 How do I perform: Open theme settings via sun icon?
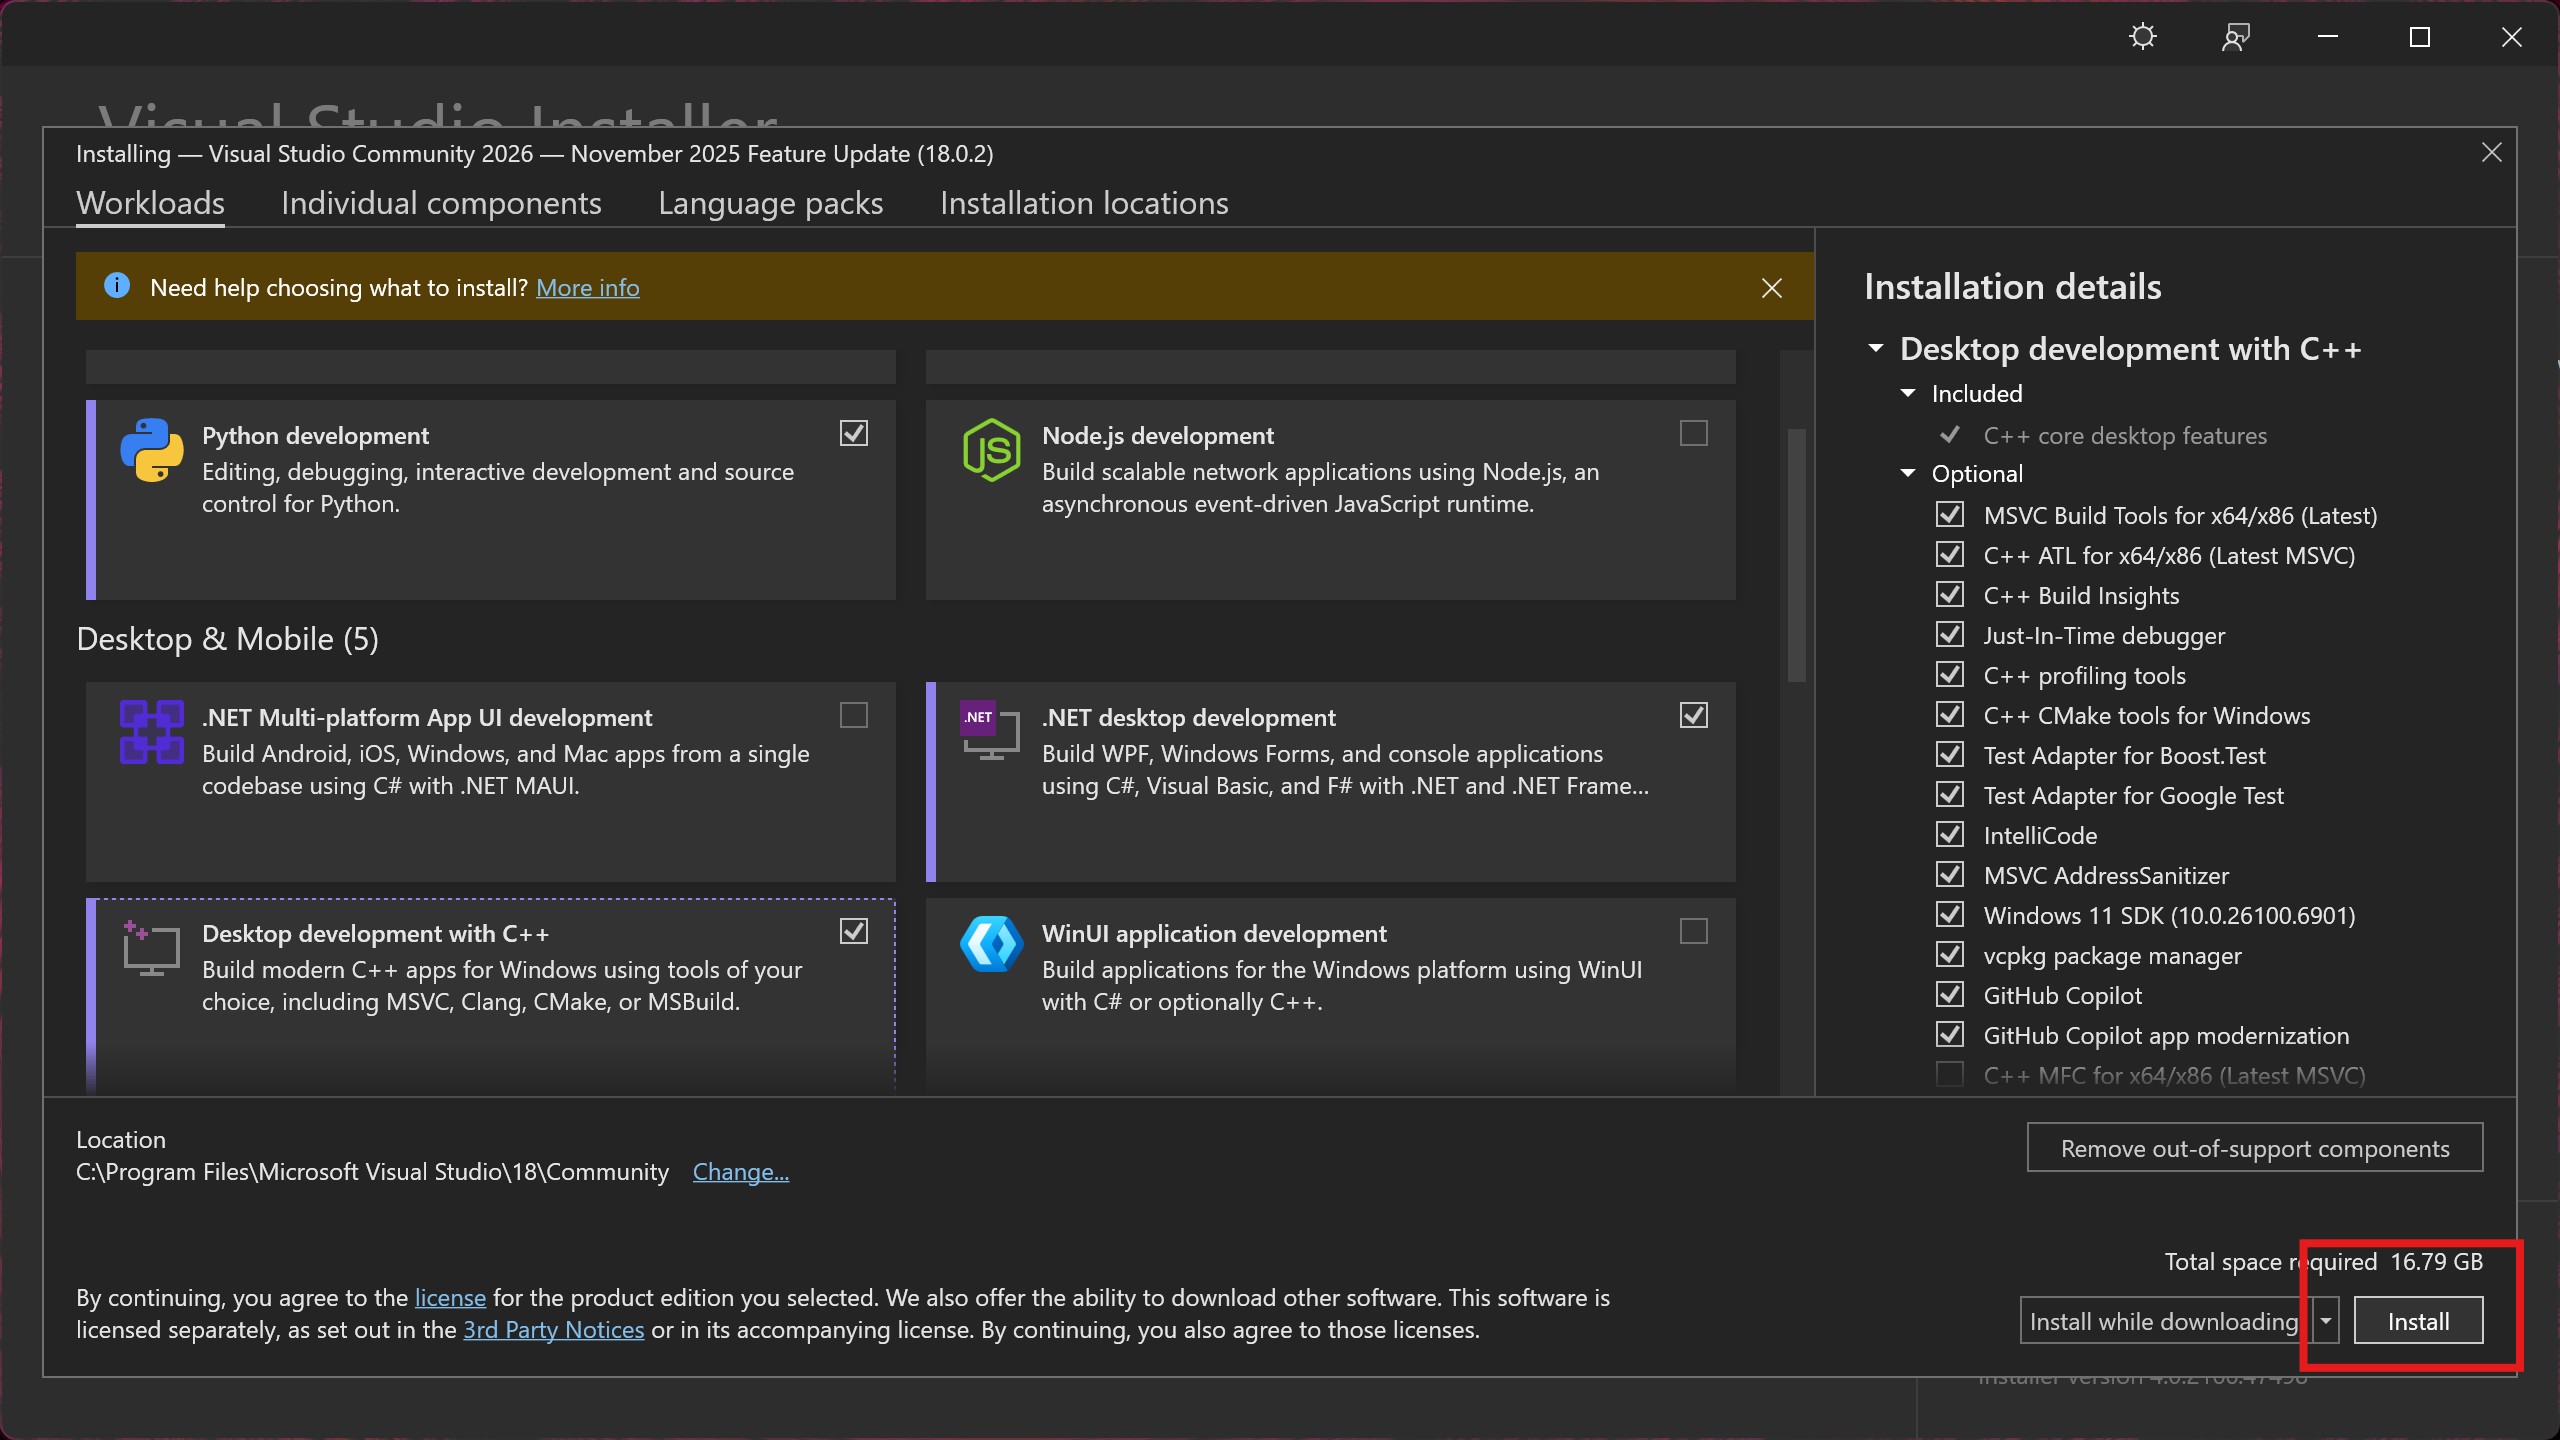pos(2143,38)
